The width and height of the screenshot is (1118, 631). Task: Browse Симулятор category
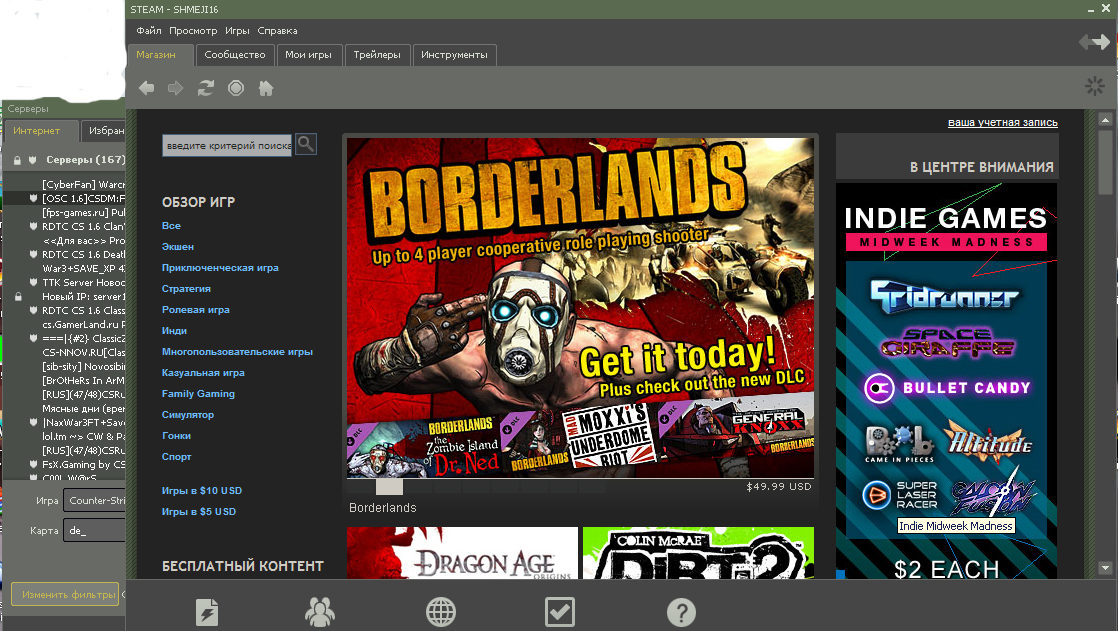click(188, 414)
